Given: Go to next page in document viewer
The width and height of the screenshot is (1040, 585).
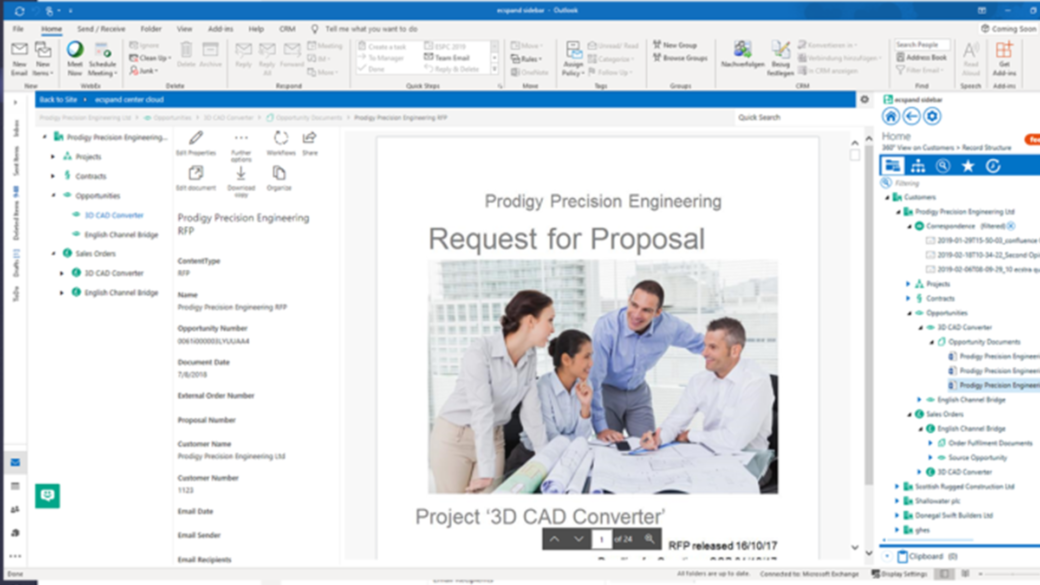Looking at the screenshot, I should [578, 539].
